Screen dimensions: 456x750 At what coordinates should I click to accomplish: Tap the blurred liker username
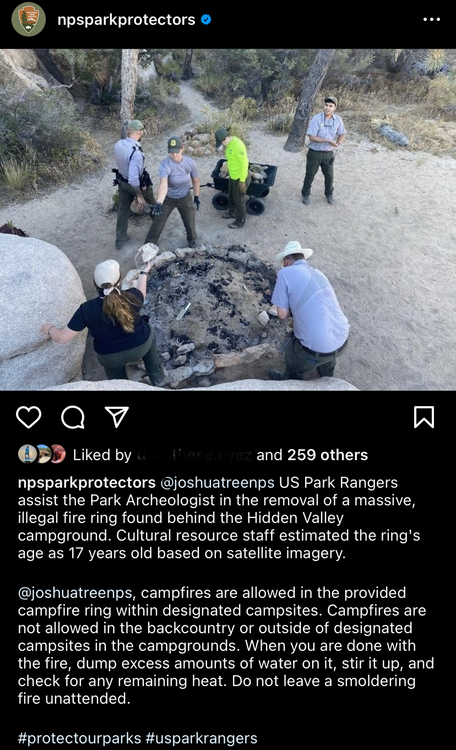194,454
